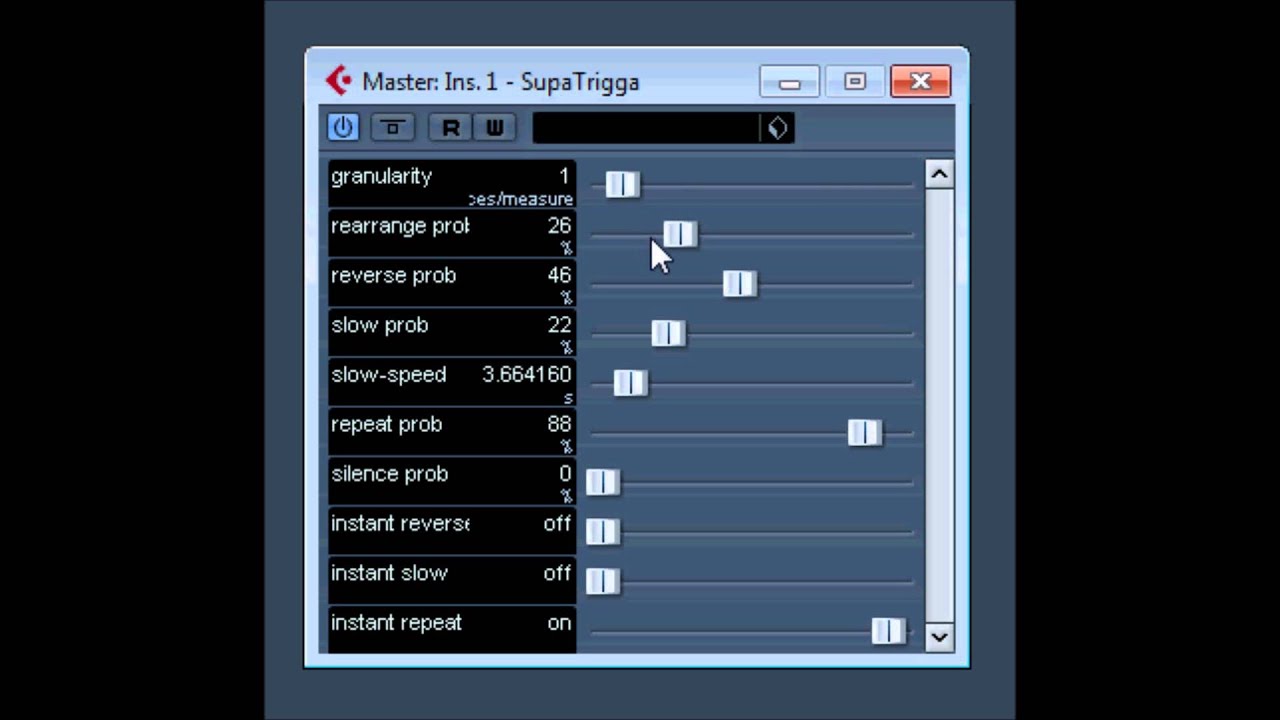Click the silence prob value 0
This screenshot has width=1280, height=720.
click(565, 474)
